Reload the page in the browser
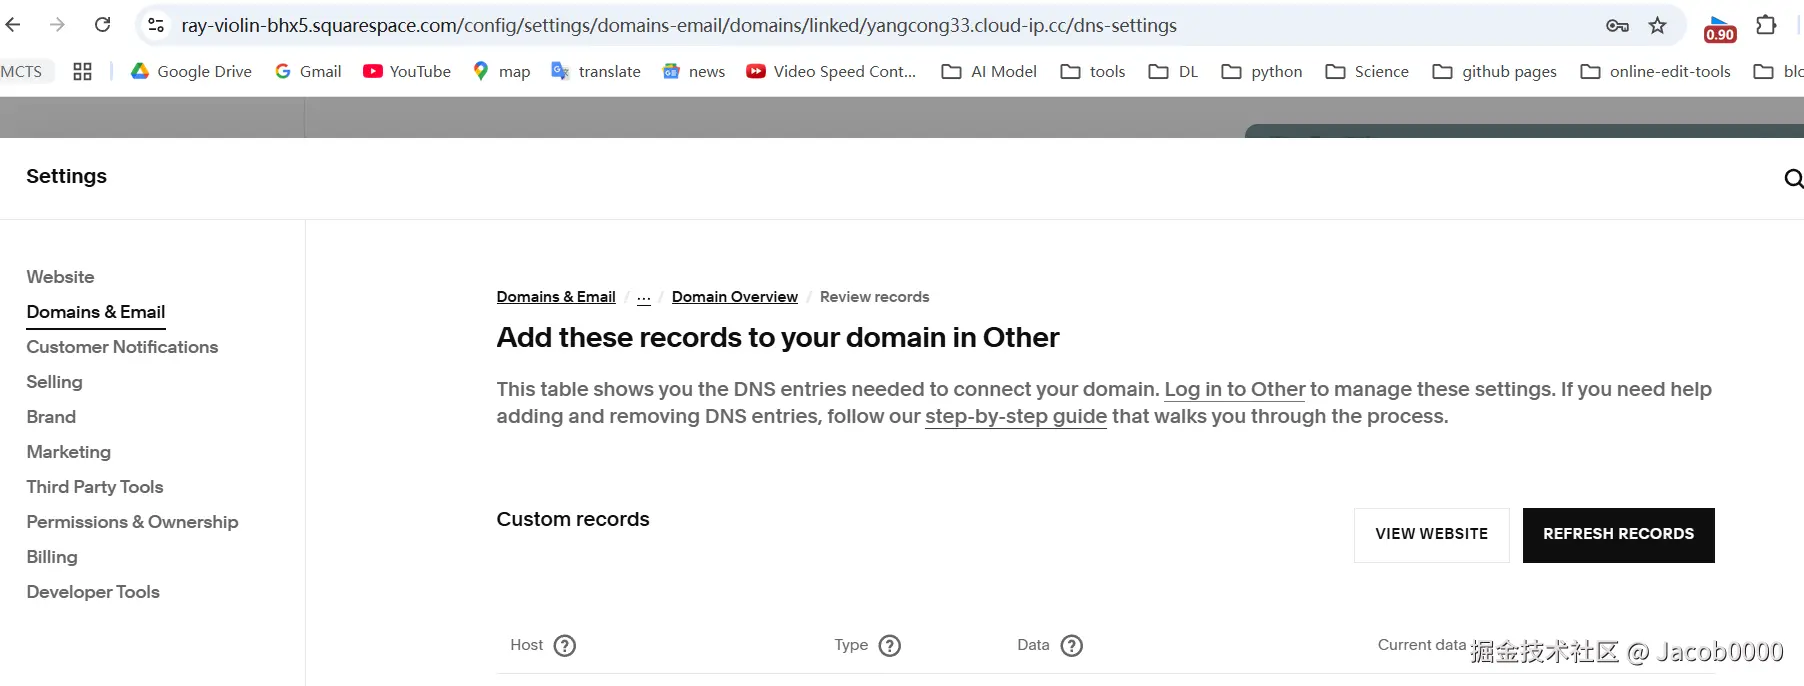Screen dimensions: 1804x686 point(102,25)
